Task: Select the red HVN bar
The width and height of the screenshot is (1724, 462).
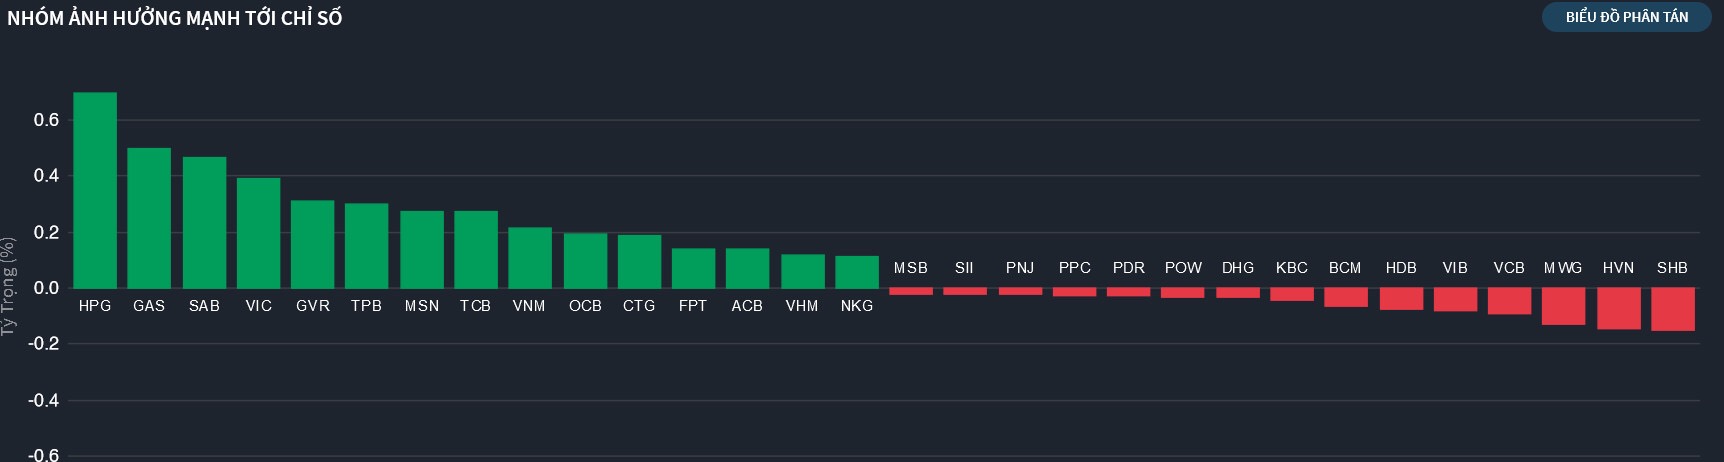Action: [1618, 308]
